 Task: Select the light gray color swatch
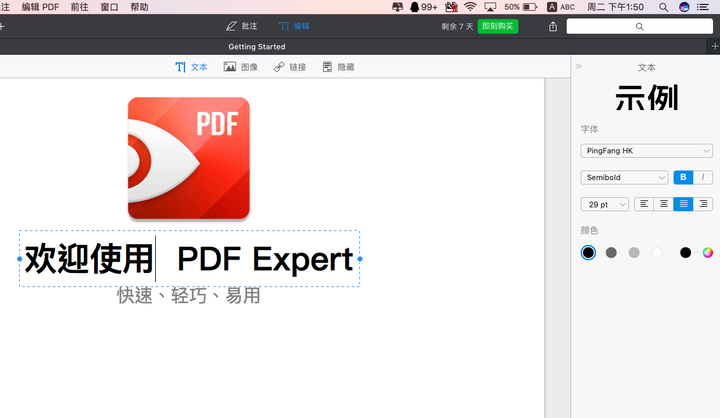634,253
